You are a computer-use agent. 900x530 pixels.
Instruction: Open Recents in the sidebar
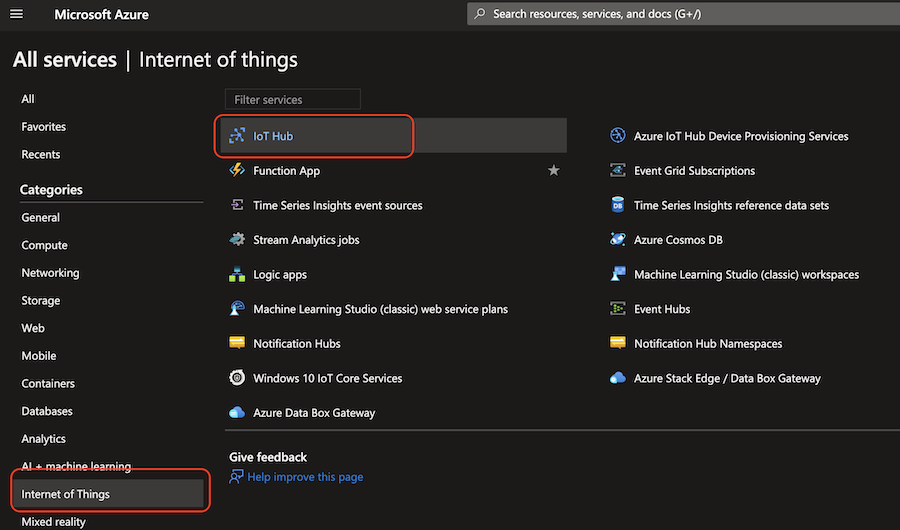point(41,154)
